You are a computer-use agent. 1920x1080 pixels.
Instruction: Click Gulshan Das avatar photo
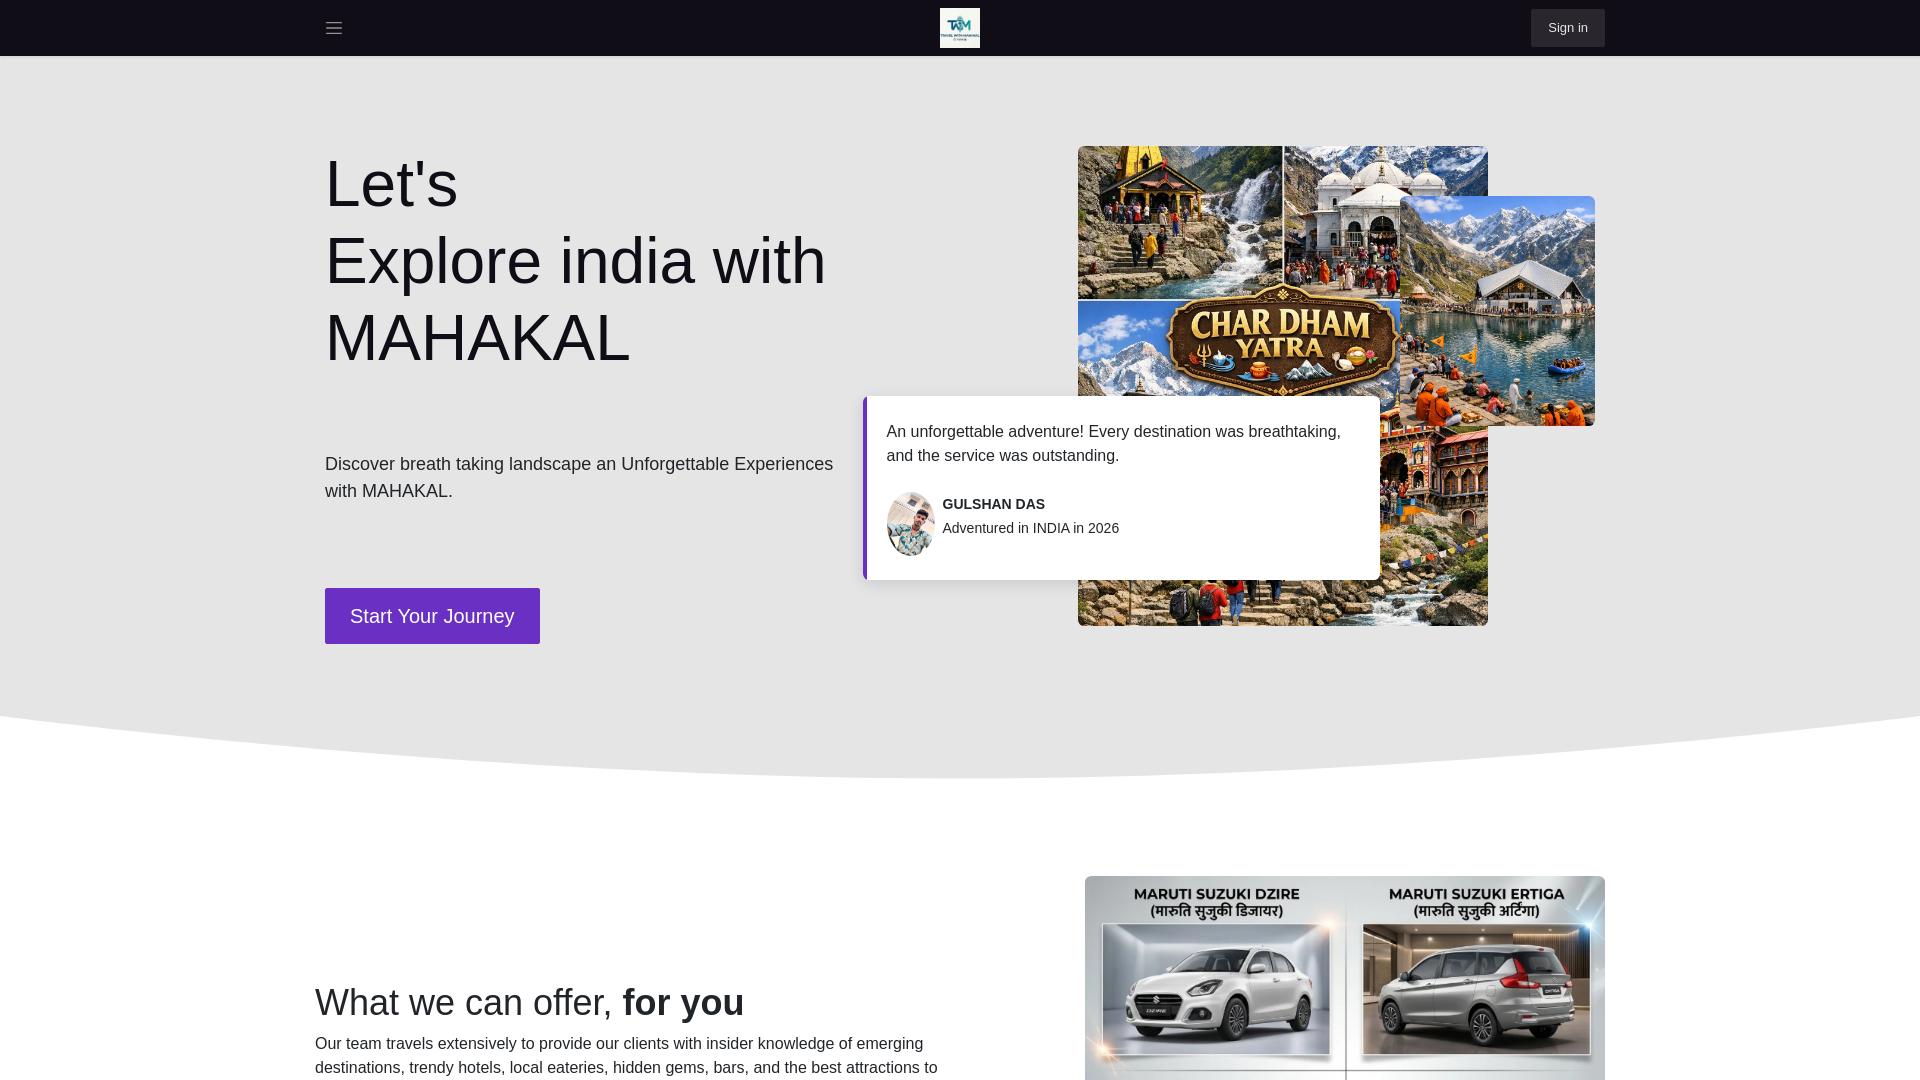click(x=910, y=524)
